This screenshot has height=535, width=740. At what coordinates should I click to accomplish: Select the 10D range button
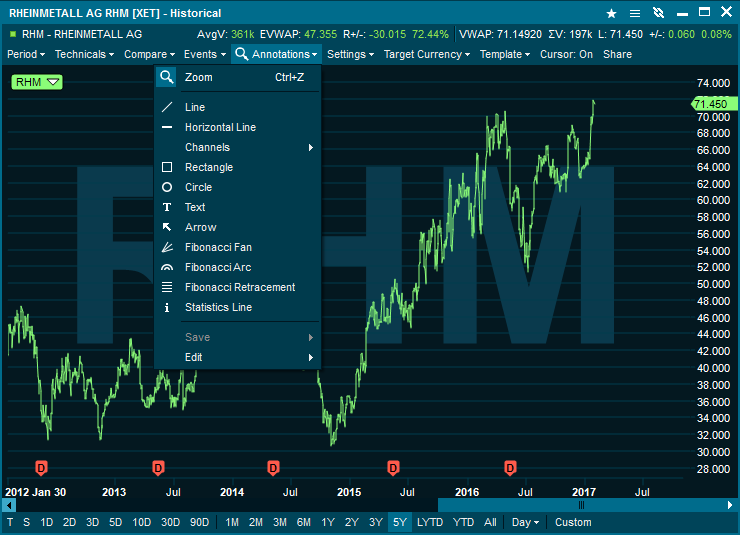(x=142, y=522)
